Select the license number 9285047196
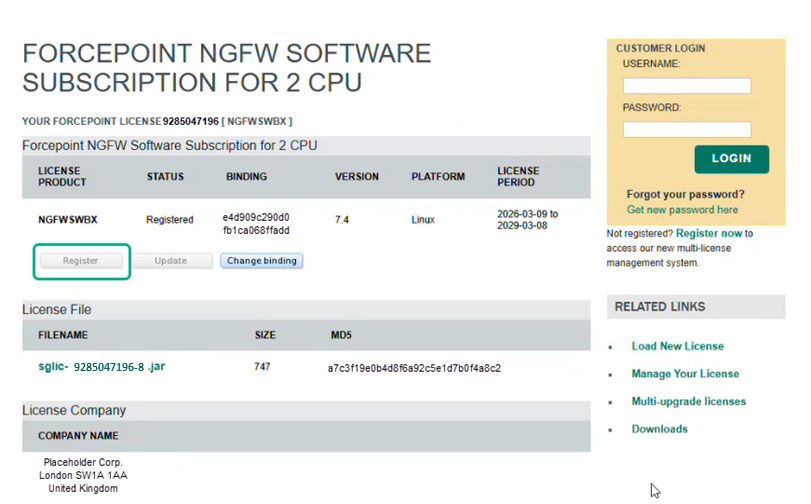811x504 pixels. (x=191, y=121)
